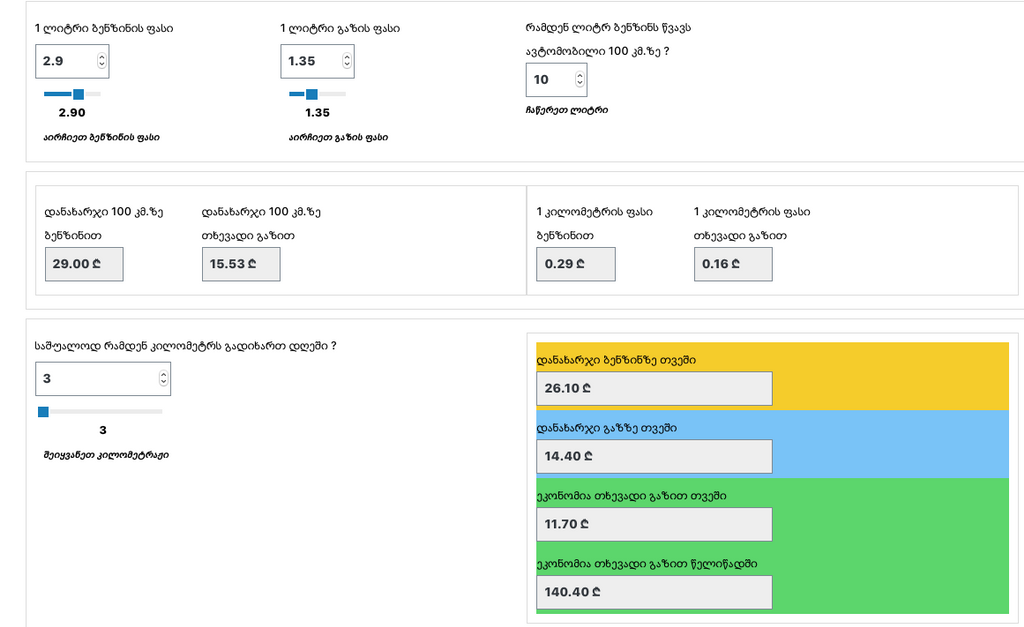Screen dimensions: 1024x627
Task: Click the 15.53 ₾ gas cost field
Action: pos(241,264)
